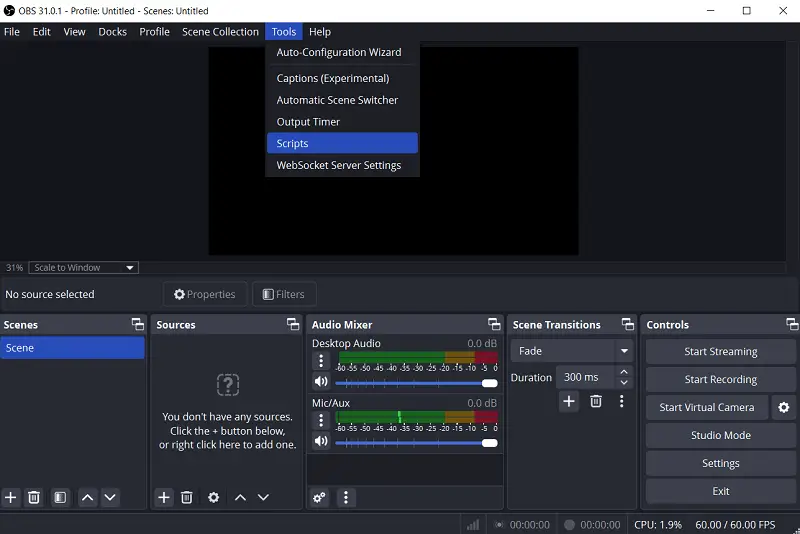Viewport: 800px width, 534px height.
Task: Adjust the Mic/Aux volume slider
Action: (416, 443)
